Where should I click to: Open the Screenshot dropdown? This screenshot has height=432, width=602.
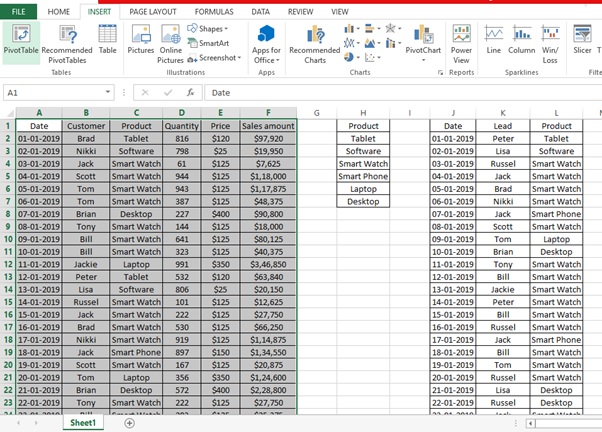216,58
